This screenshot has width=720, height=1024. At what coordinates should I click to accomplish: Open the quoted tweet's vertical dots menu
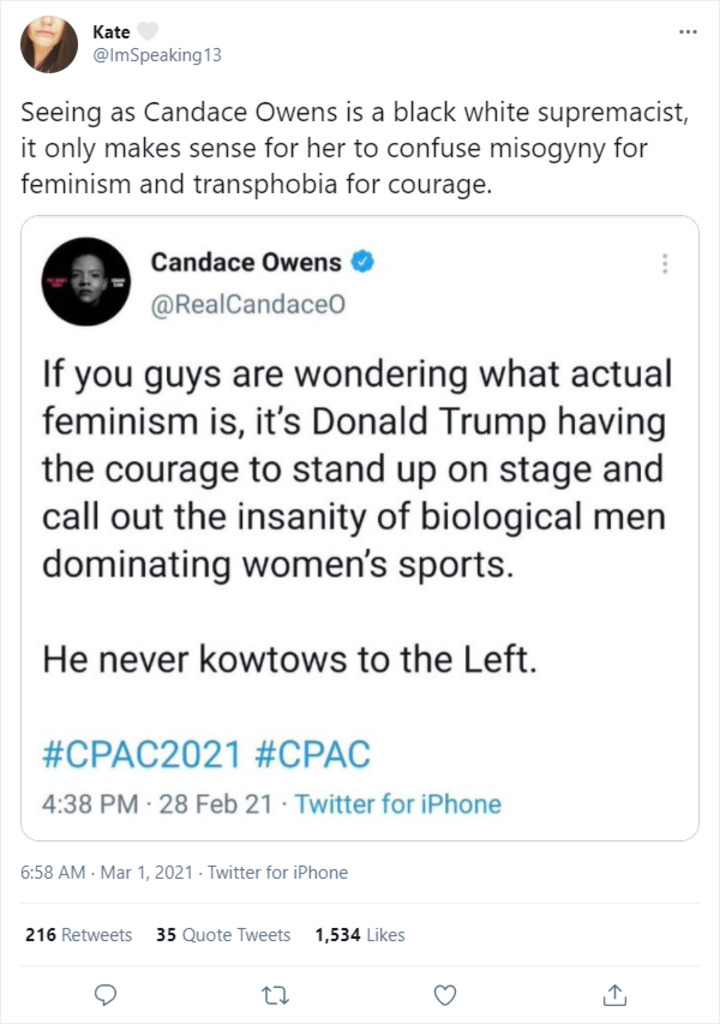pos(665,264)
